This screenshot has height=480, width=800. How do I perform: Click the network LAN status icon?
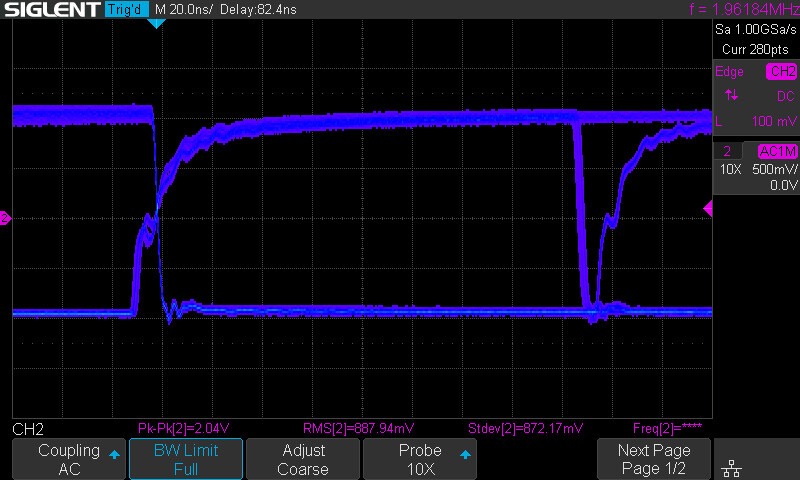[x=731, y=467]
